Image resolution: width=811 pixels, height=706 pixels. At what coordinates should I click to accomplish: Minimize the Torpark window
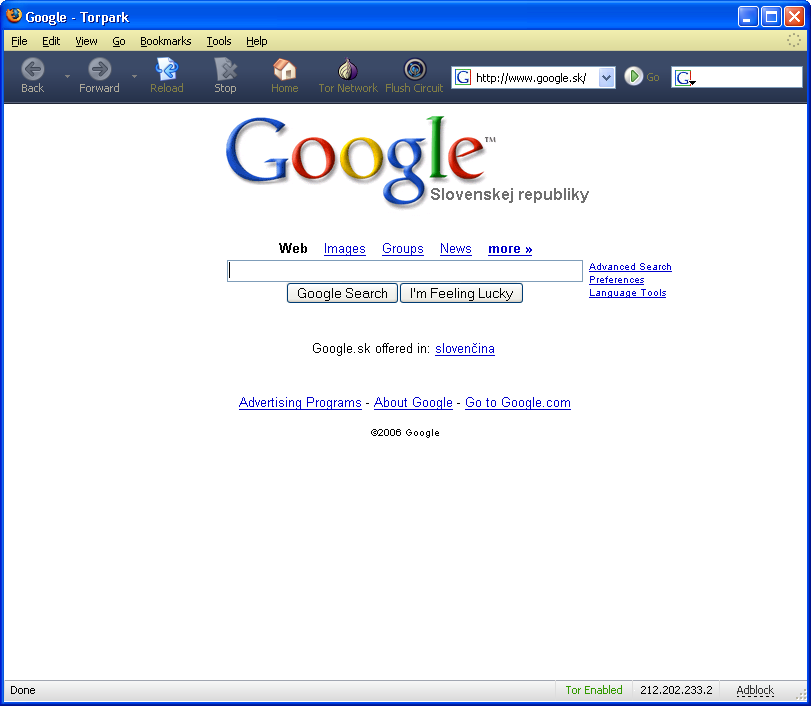click(x=747, y=17)
